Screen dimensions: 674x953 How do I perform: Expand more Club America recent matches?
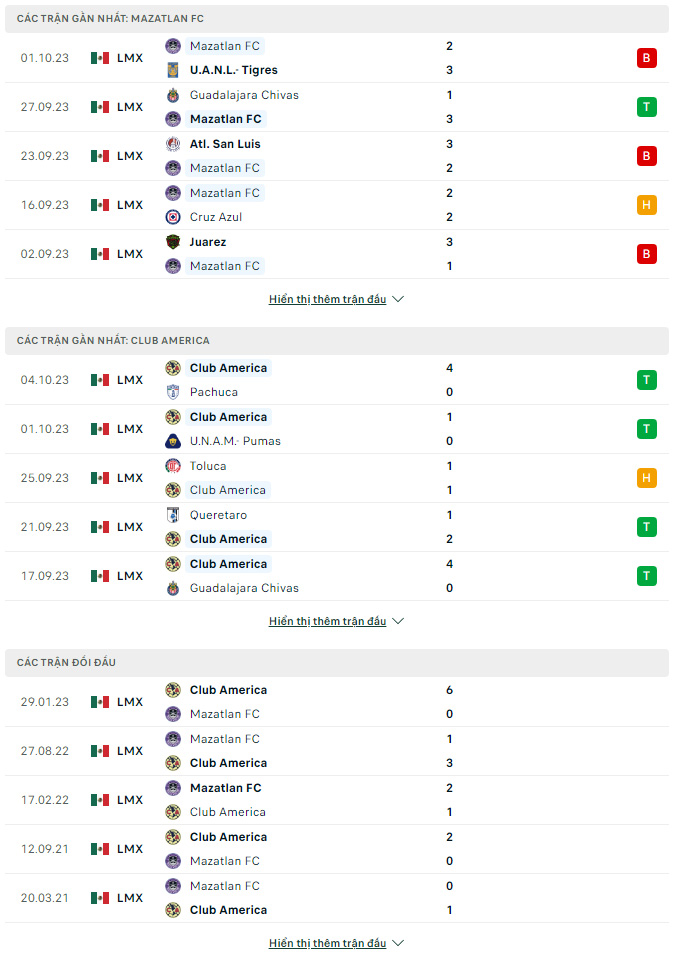336,621
